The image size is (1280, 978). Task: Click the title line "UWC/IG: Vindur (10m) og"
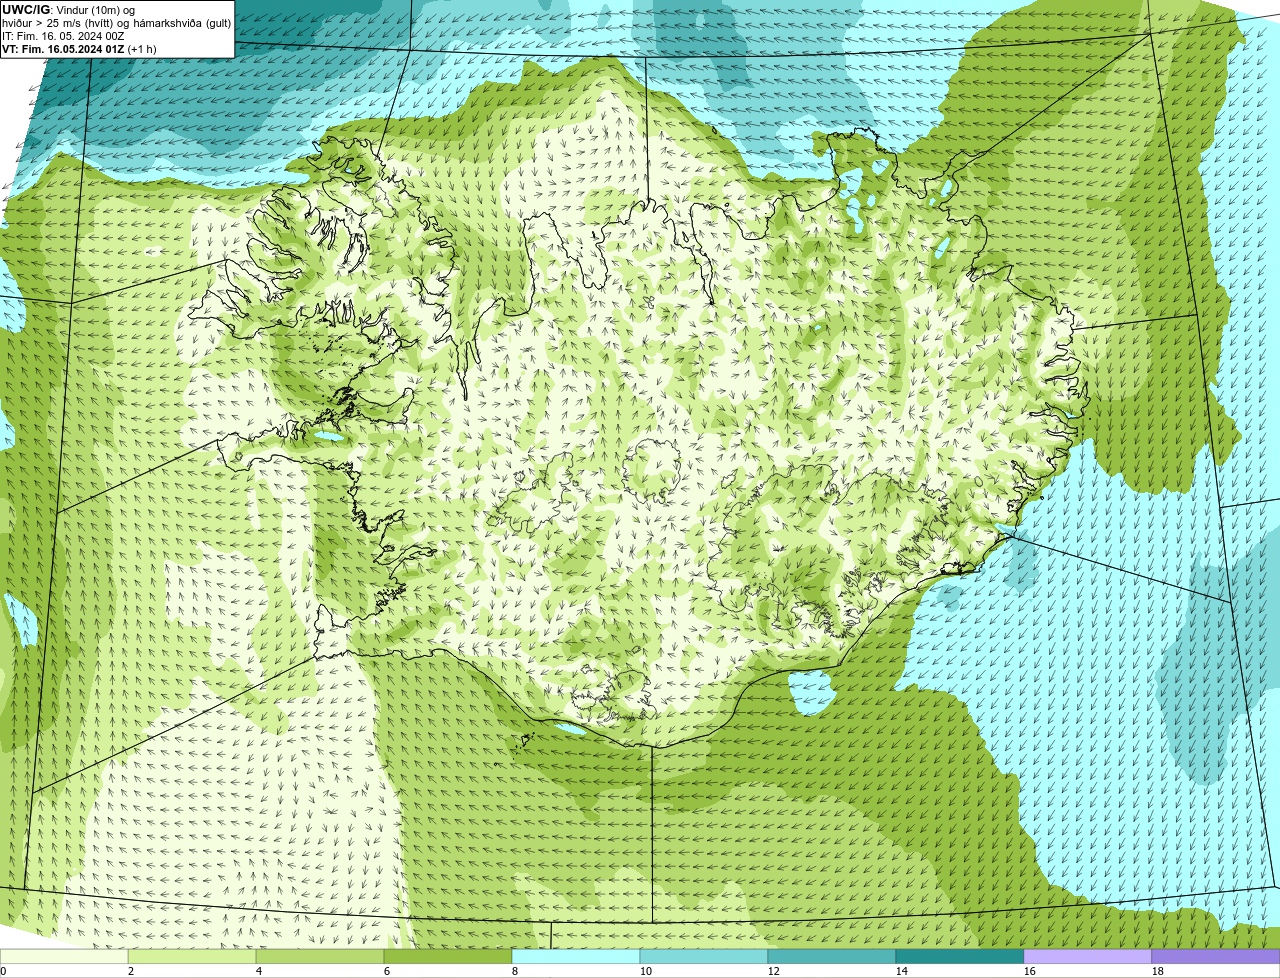pyautogui.click(x=69, y=10)
